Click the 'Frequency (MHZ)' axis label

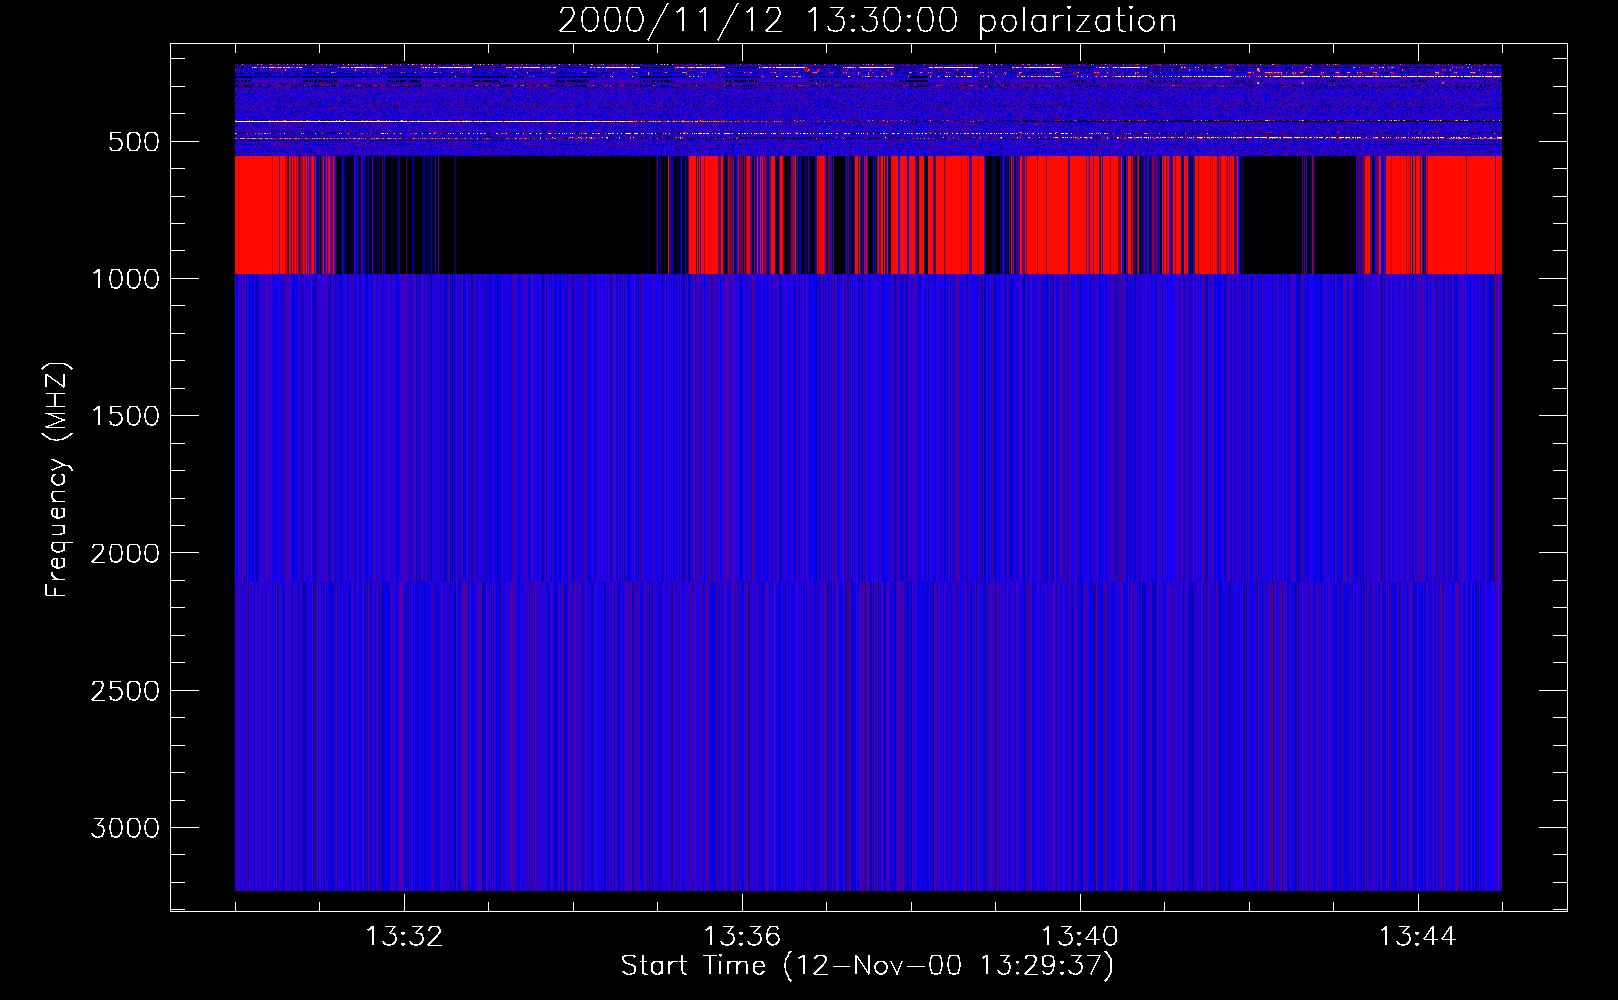tap(58, 480)
